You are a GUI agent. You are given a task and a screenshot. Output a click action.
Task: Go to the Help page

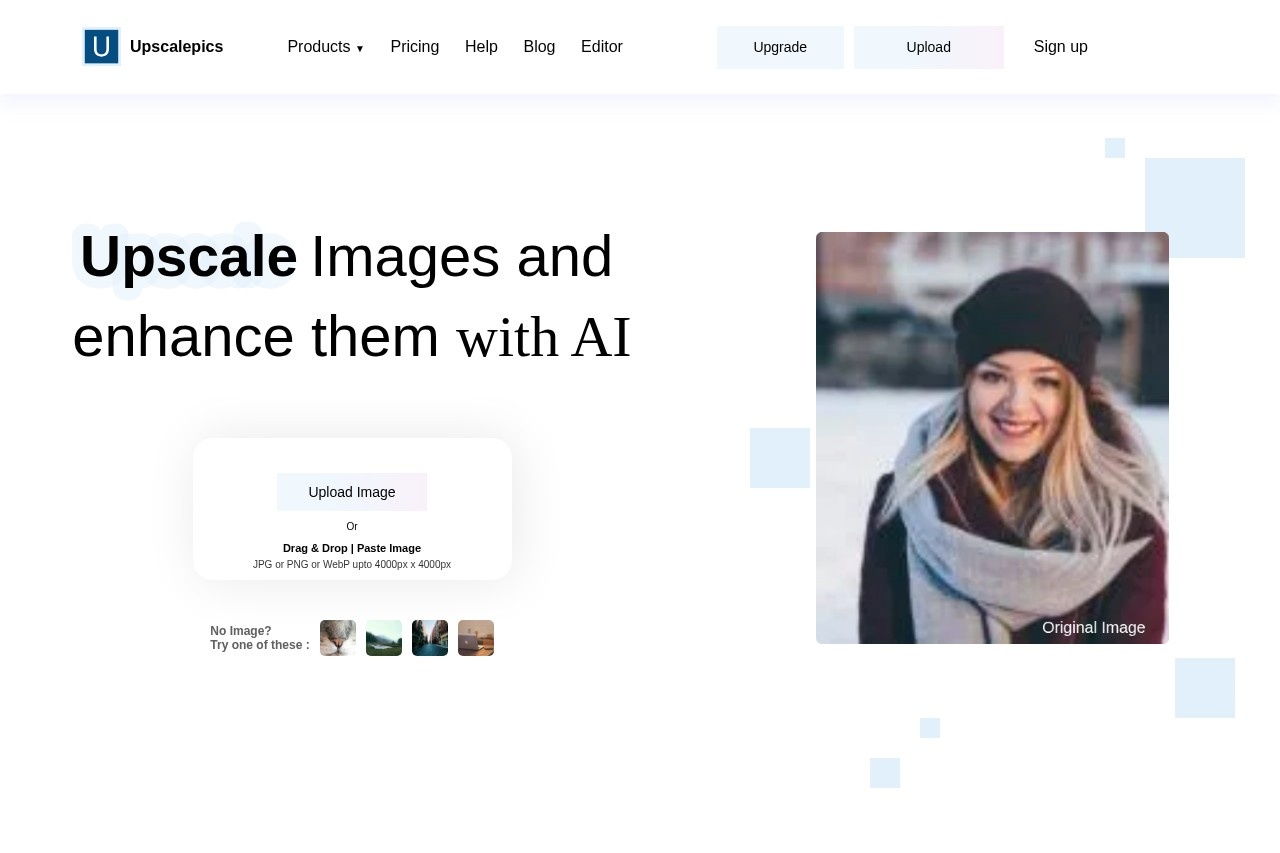tap(481, 47)
